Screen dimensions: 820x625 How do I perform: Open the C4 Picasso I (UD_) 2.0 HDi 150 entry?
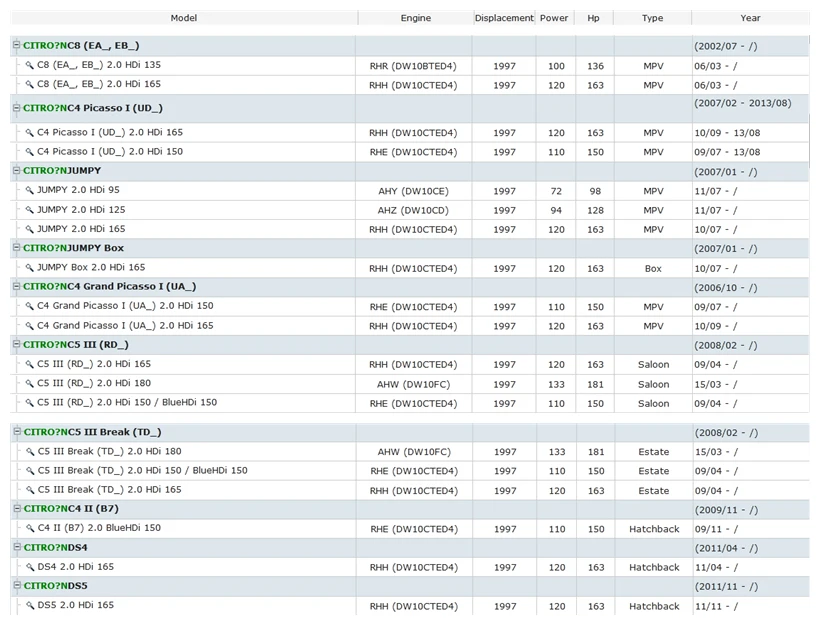(x=110, y=152)
